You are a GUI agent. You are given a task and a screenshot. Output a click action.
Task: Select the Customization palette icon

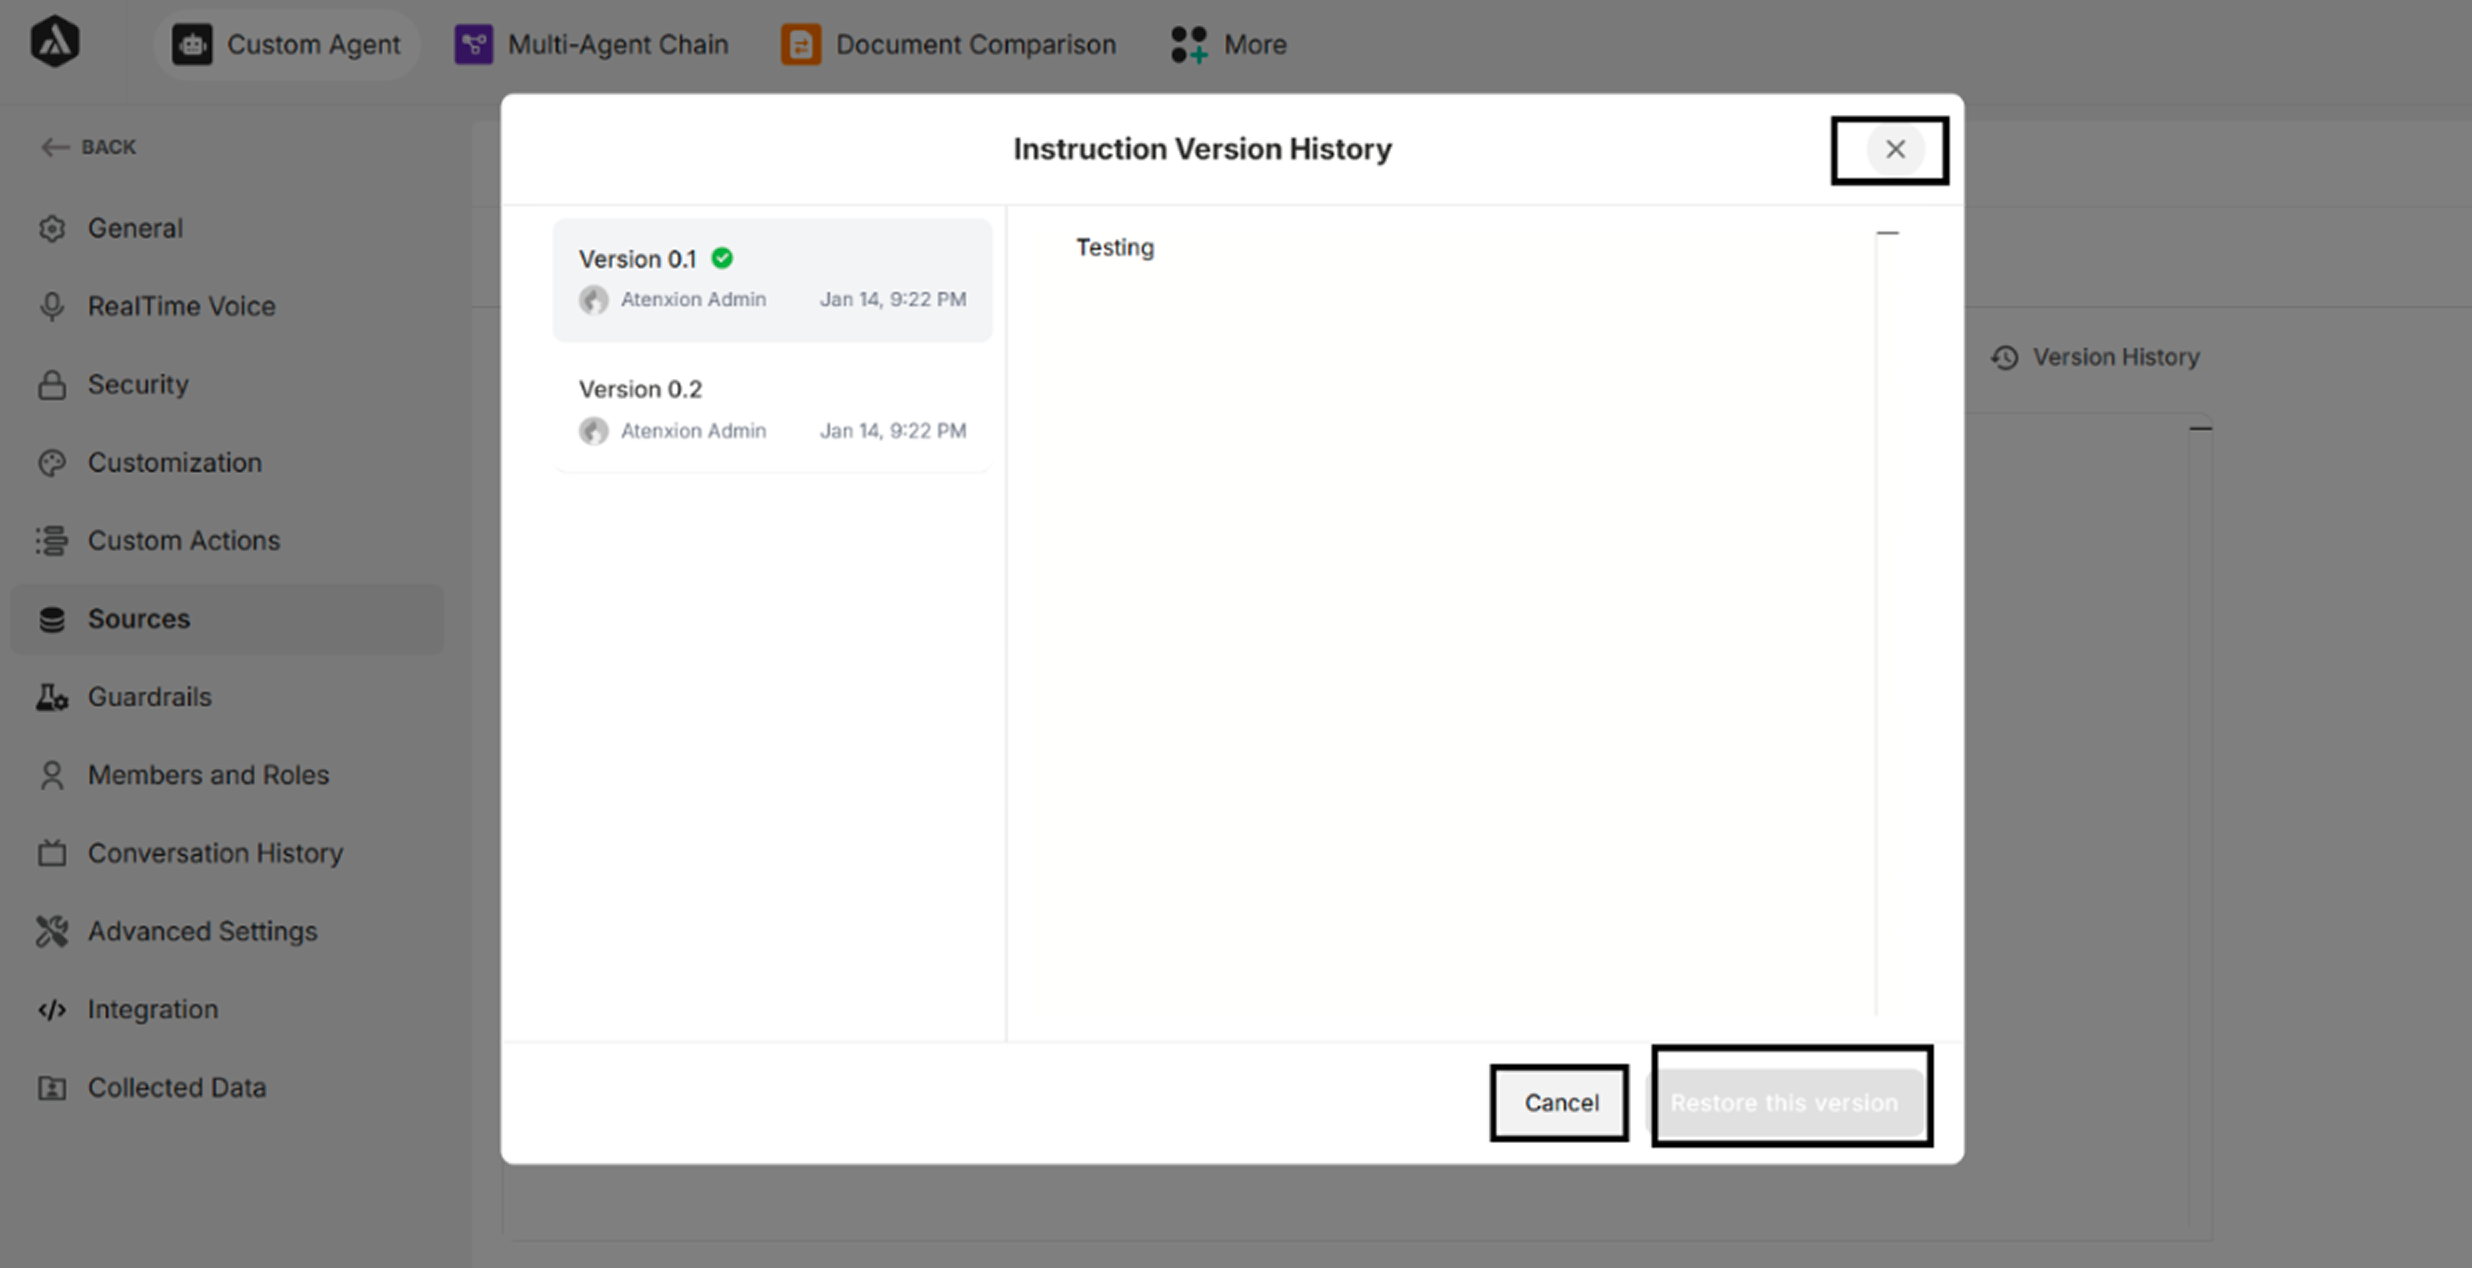click(x=52, y=463)
